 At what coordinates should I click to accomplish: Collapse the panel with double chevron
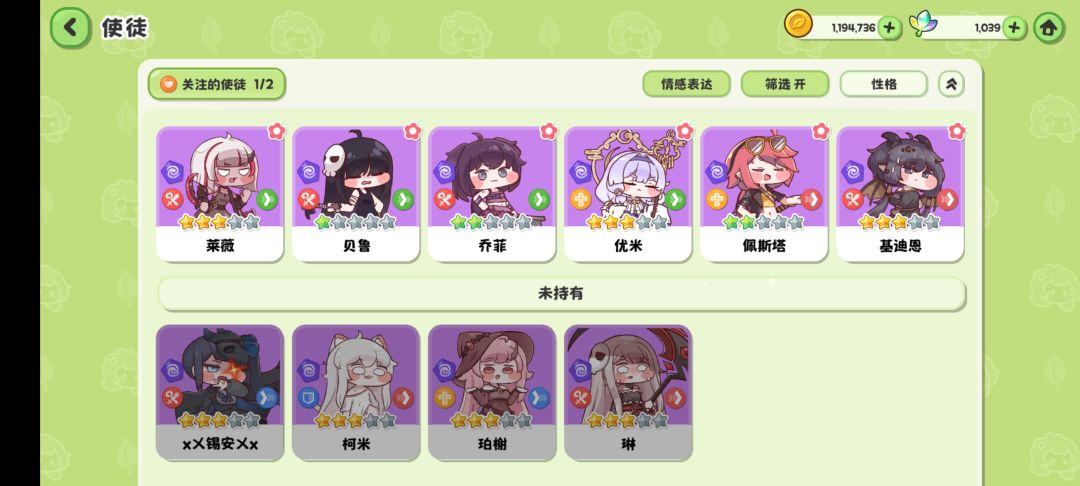(951, 84)
